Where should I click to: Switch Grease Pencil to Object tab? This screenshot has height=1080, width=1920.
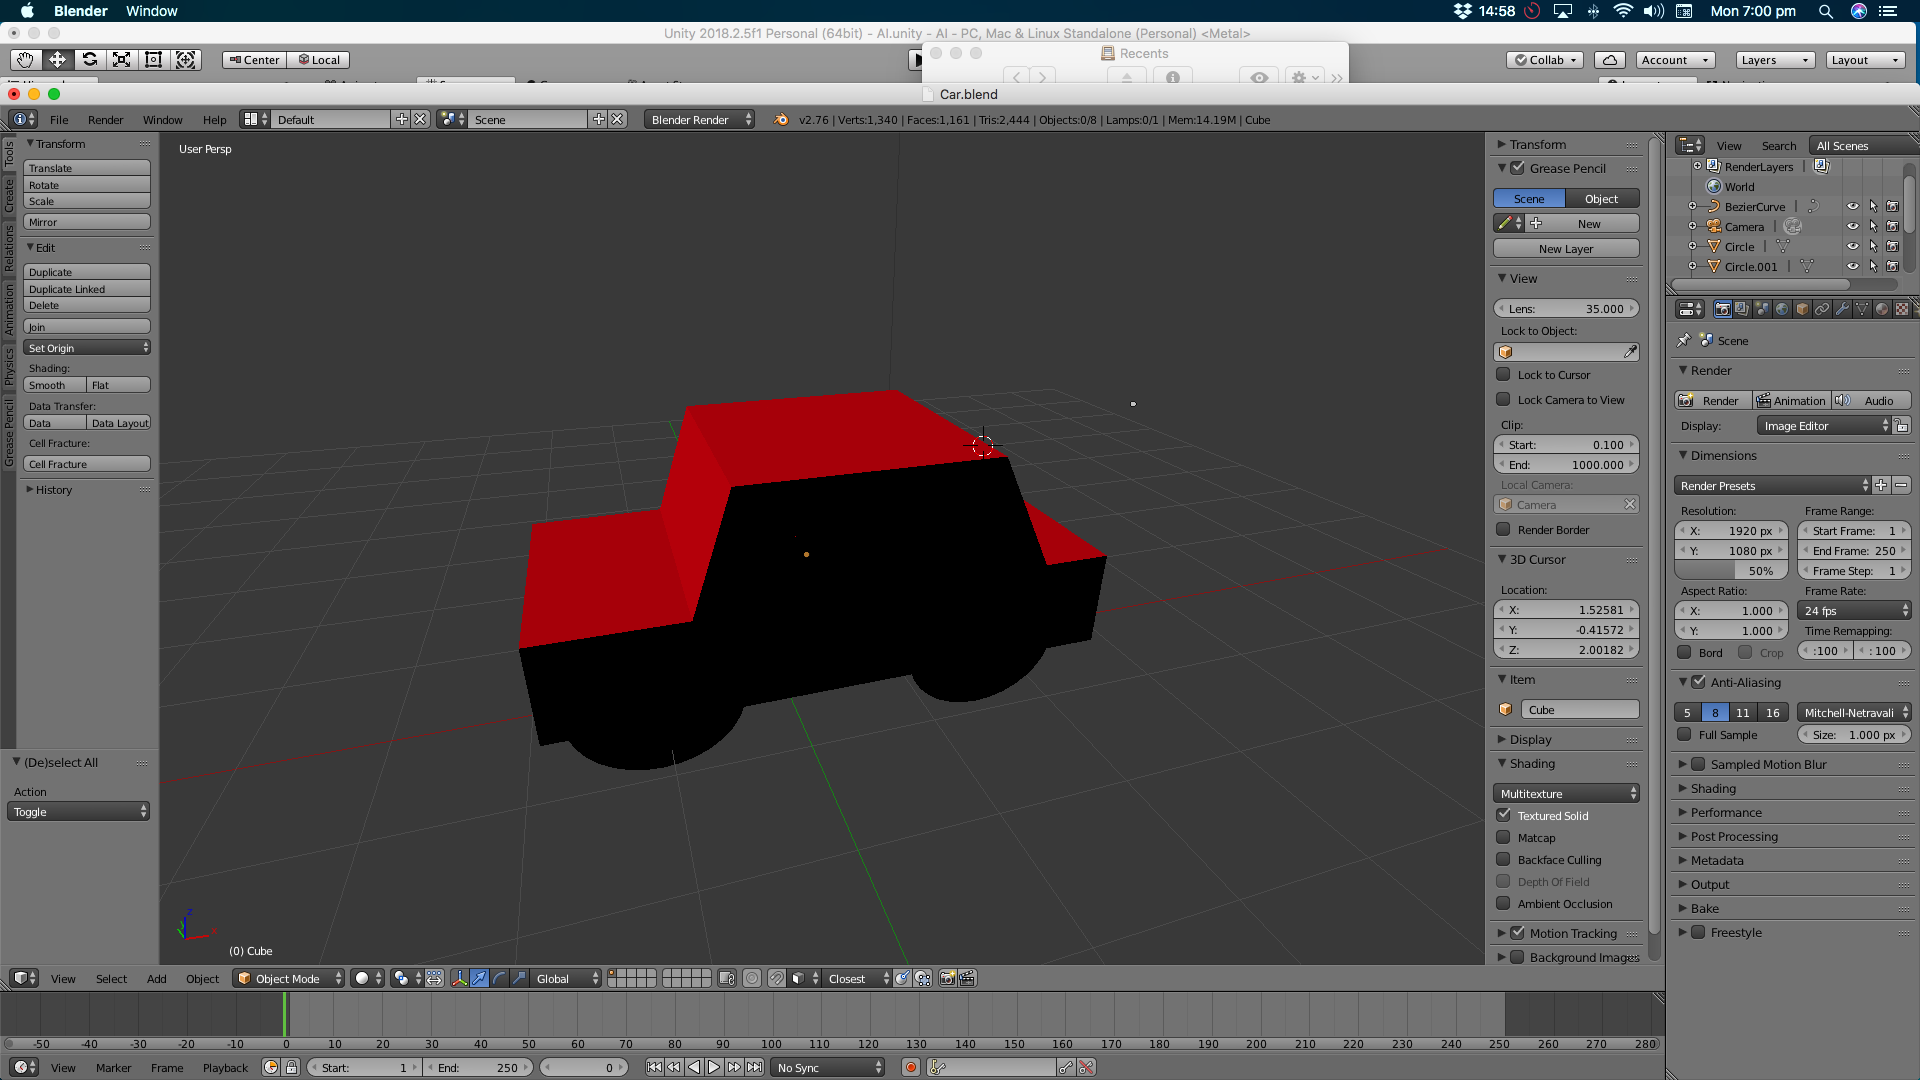coord(1601,199)
